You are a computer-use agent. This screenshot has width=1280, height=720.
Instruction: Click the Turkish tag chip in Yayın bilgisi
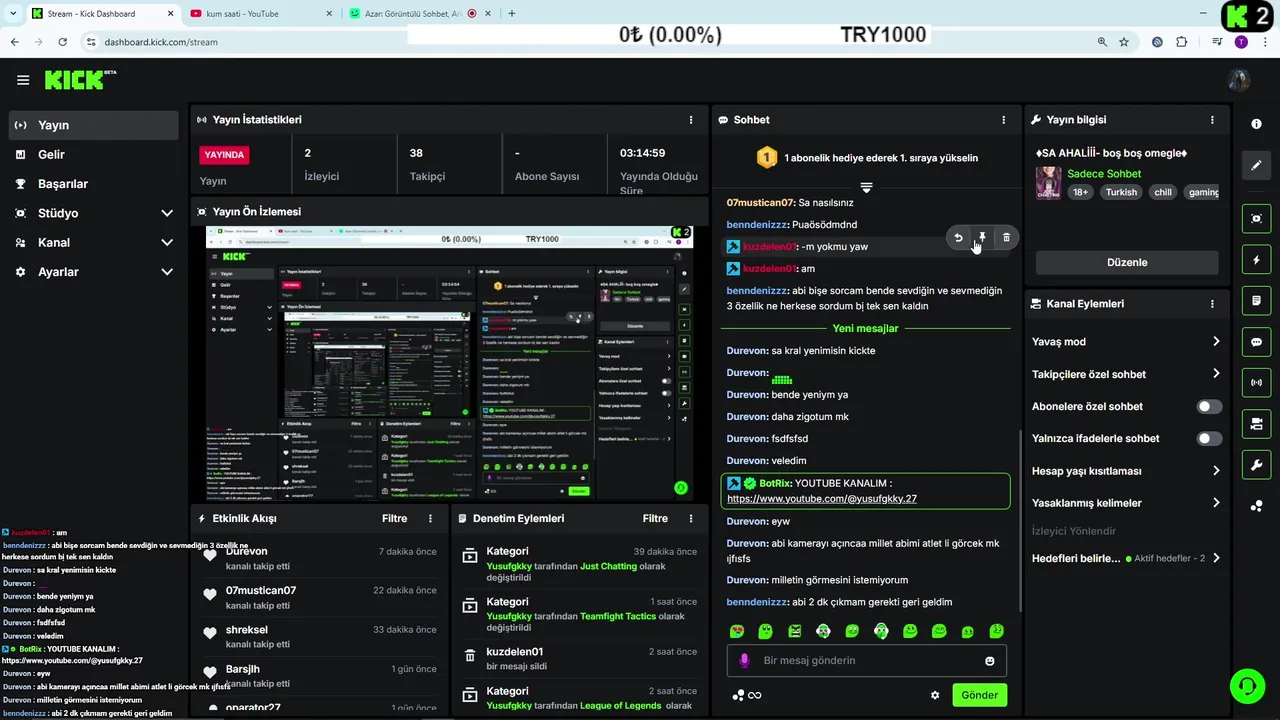point(1121,192)
